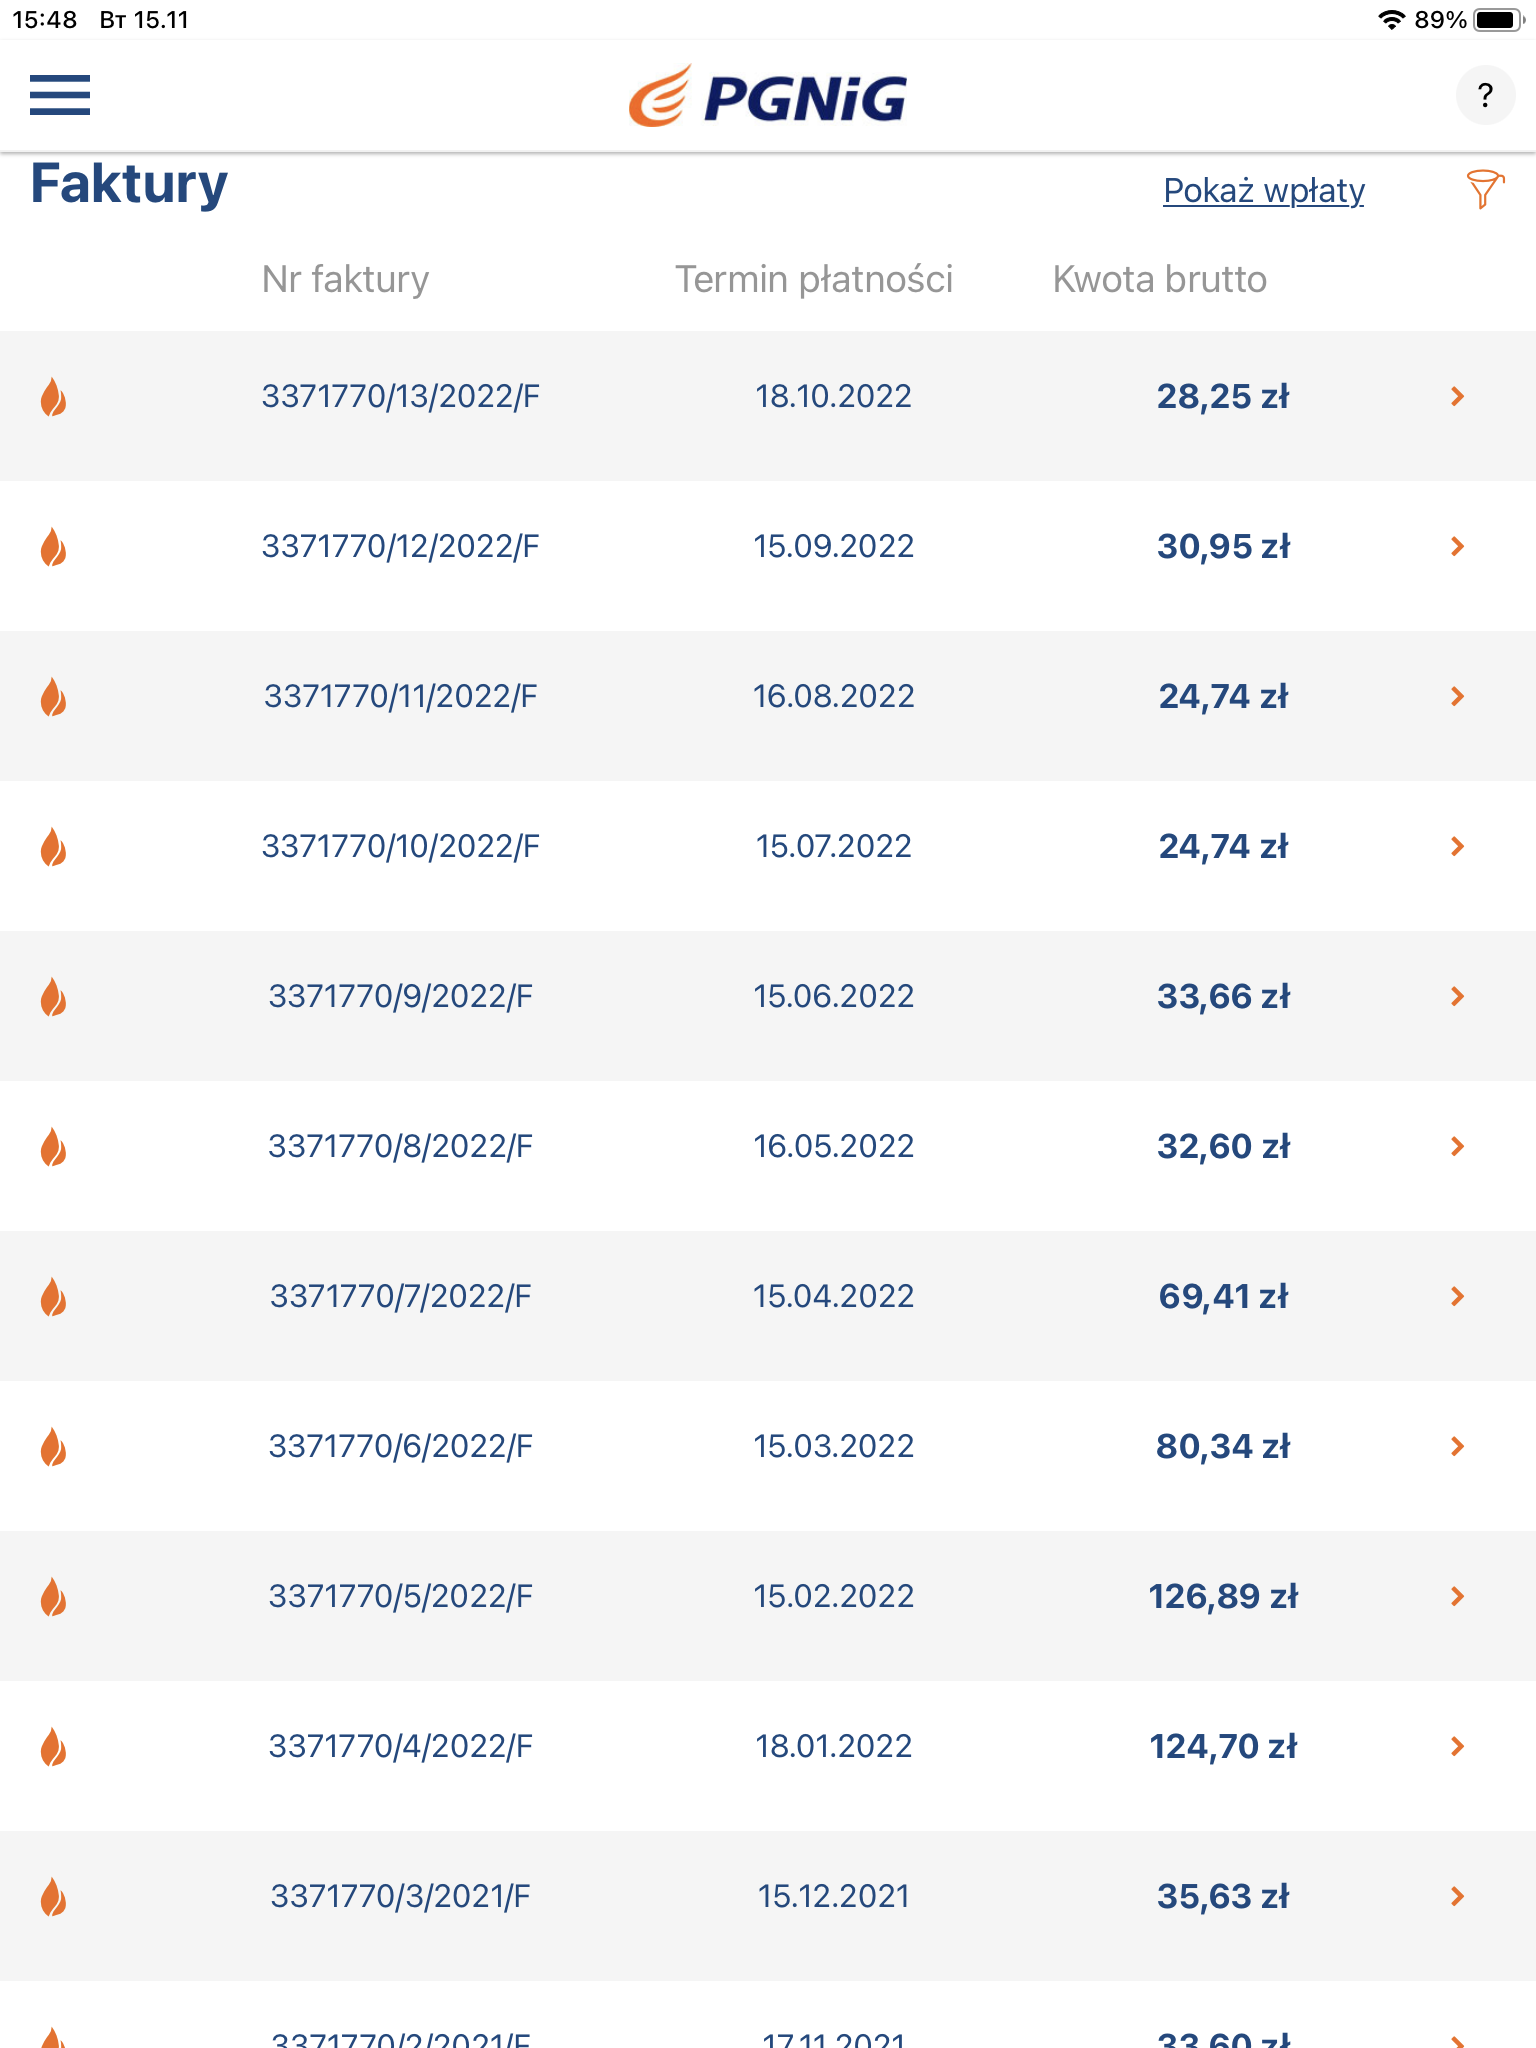Click the Kwota brutto column header
The width and height of the screenshot is (1536, 2048).
(1159, 280)
